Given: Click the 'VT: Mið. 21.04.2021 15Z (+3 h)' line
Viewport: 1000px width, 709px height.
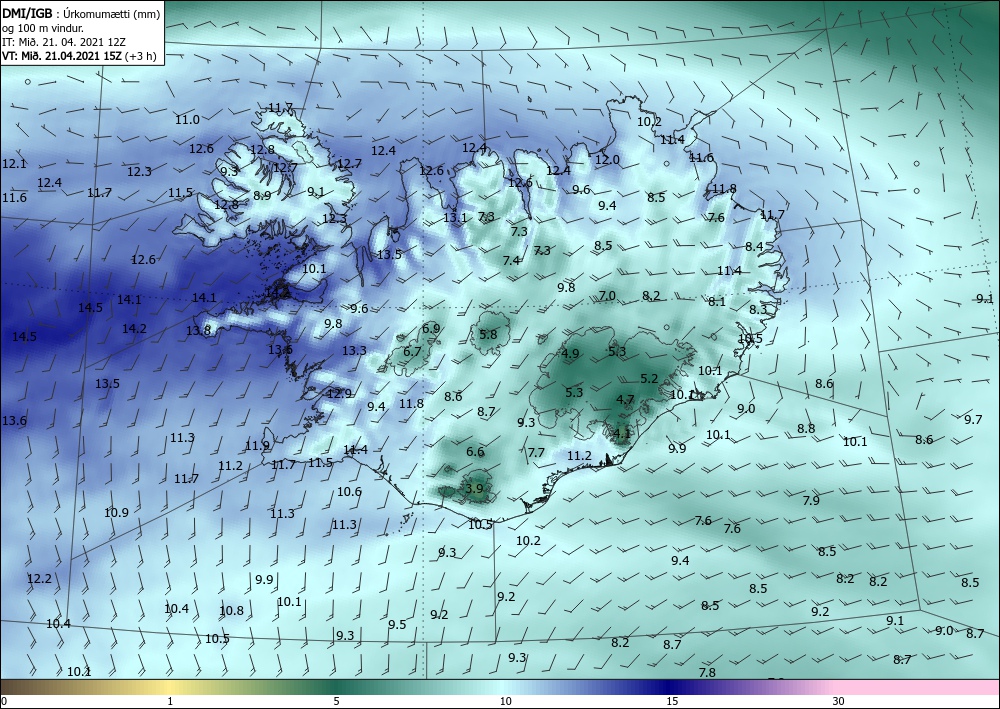Looking at the screenshot, I should coord(77,55).
